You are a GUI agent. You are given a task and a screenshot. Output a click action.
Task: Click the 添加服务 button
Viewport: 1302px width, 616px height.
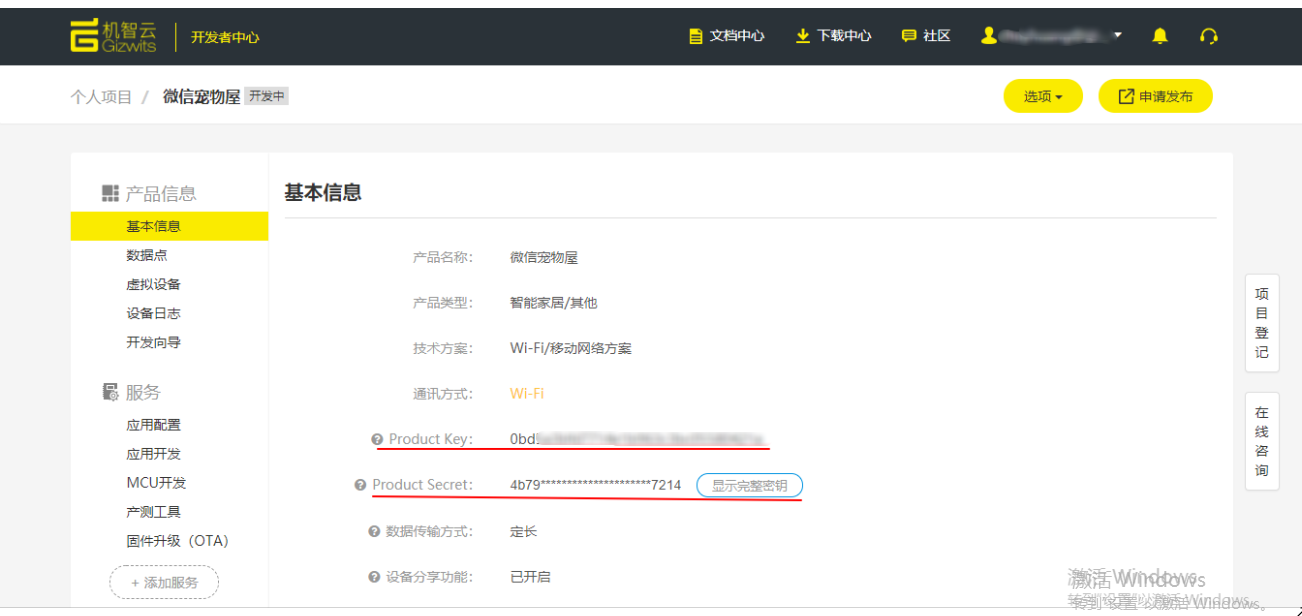[x=164, y=582]
